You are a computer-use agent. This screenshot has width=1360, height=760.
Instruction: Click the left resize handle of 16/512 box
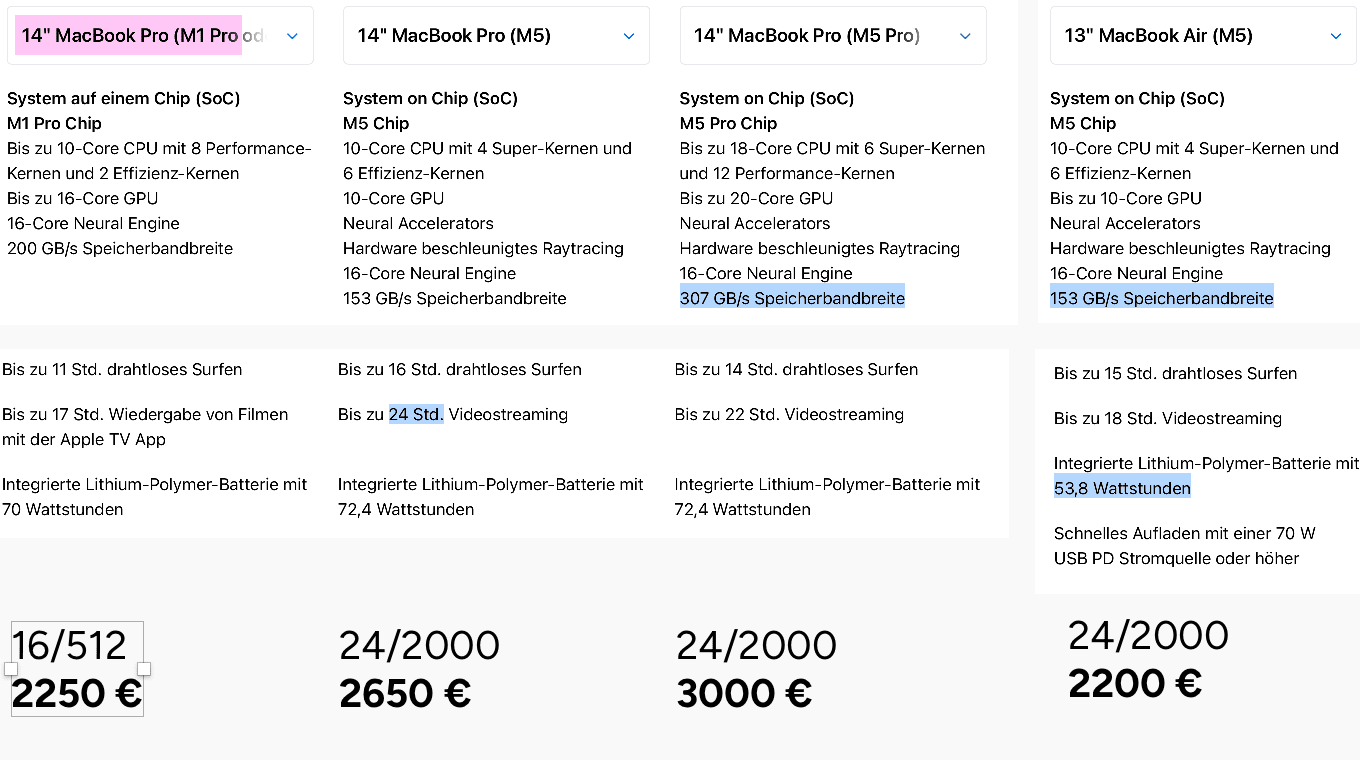coord(11,668)
